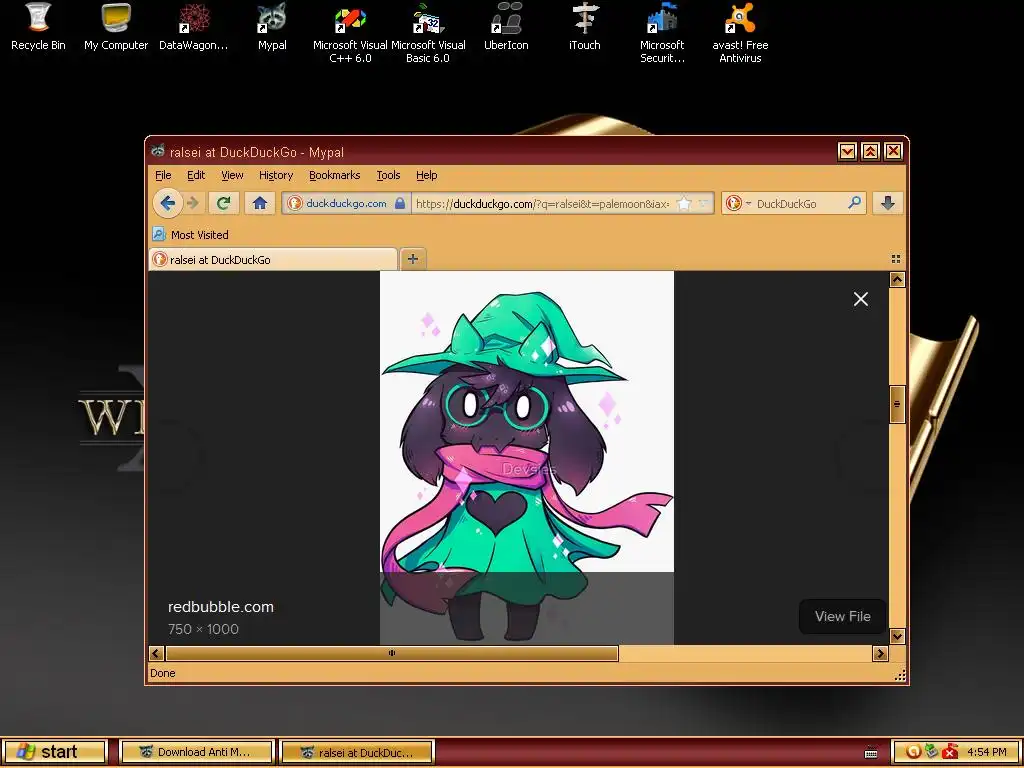Click the search magnifier in the search box
The image size is (1024, 768).
[x=854, y=203]
